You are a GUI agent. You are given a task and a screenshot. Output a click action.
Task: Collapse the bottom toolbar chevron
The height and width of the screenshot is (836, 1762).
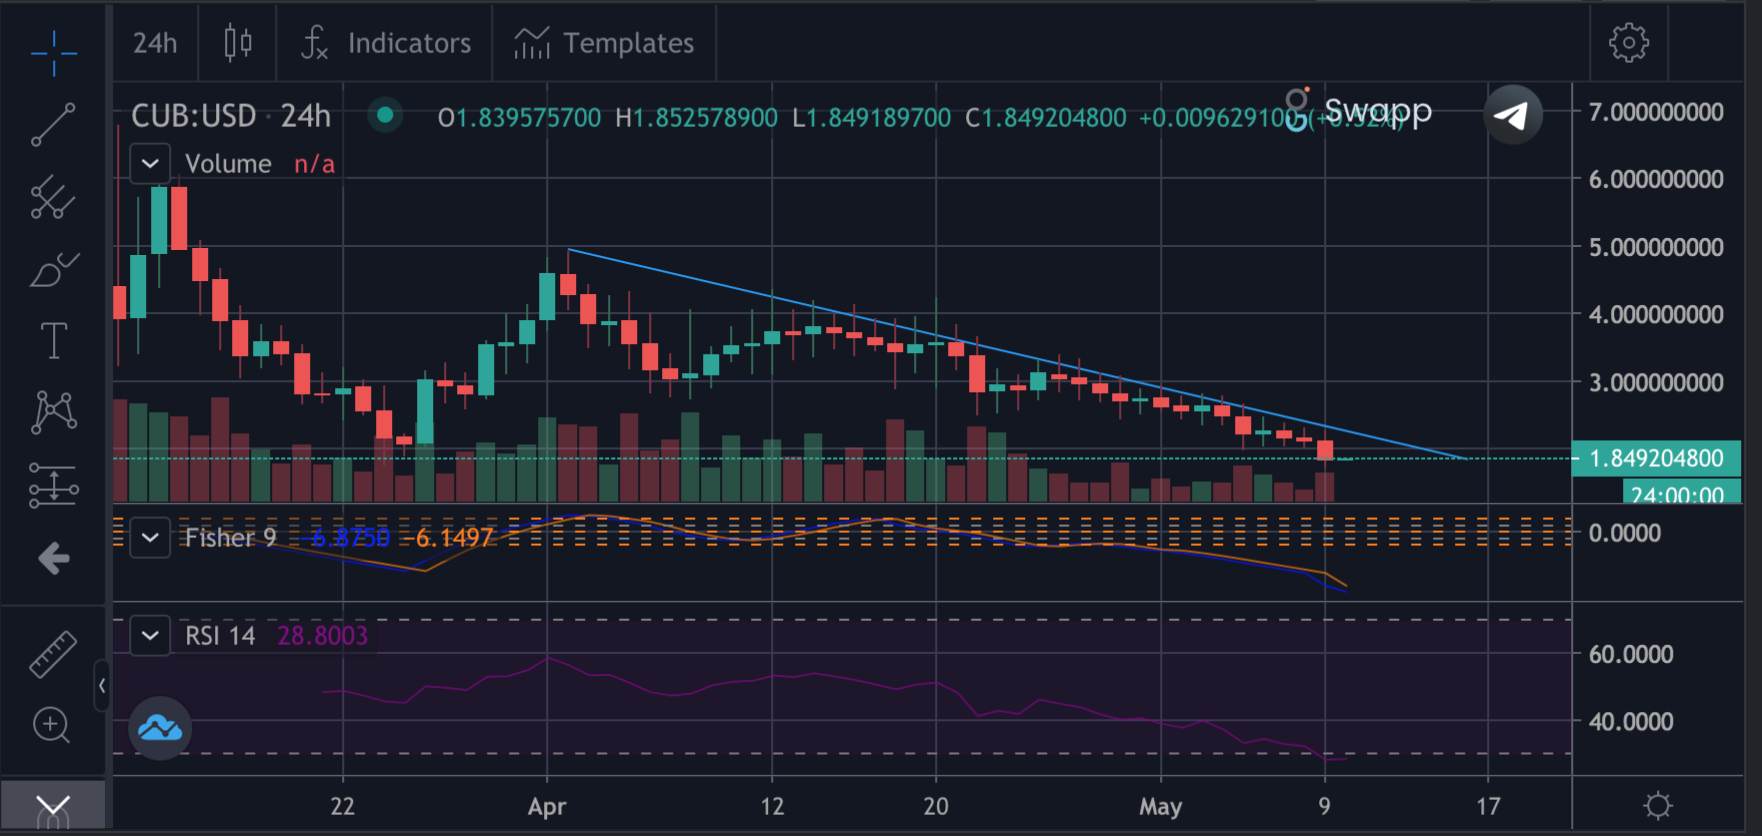pos(52,807)
